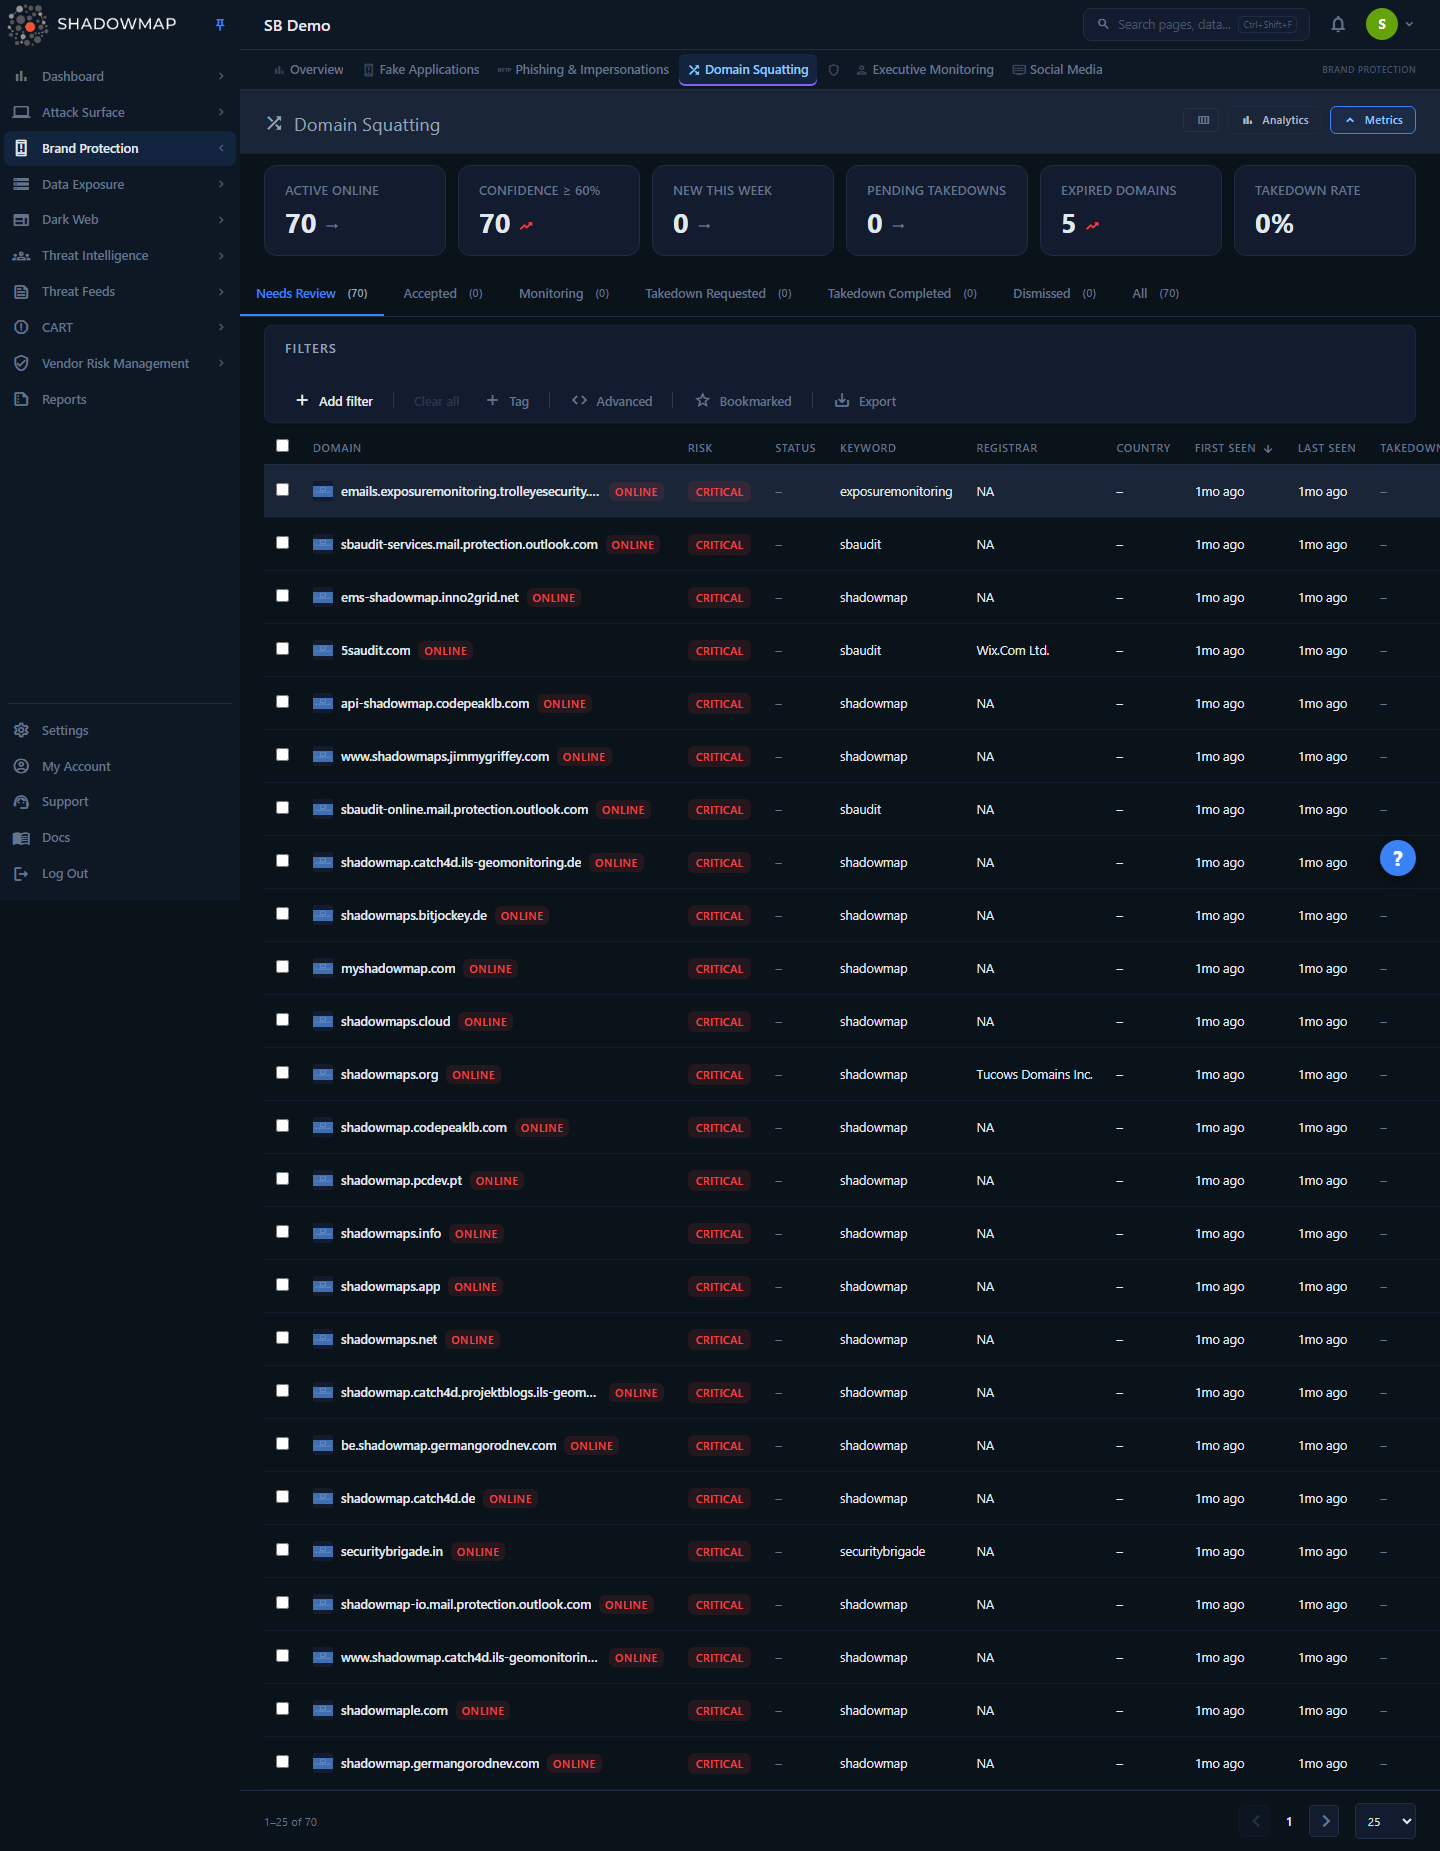This screenshot has width=1440, height=1851.
Task: Click the Vendor Risk Management shield icon
Action: click(x=21, y=363)
